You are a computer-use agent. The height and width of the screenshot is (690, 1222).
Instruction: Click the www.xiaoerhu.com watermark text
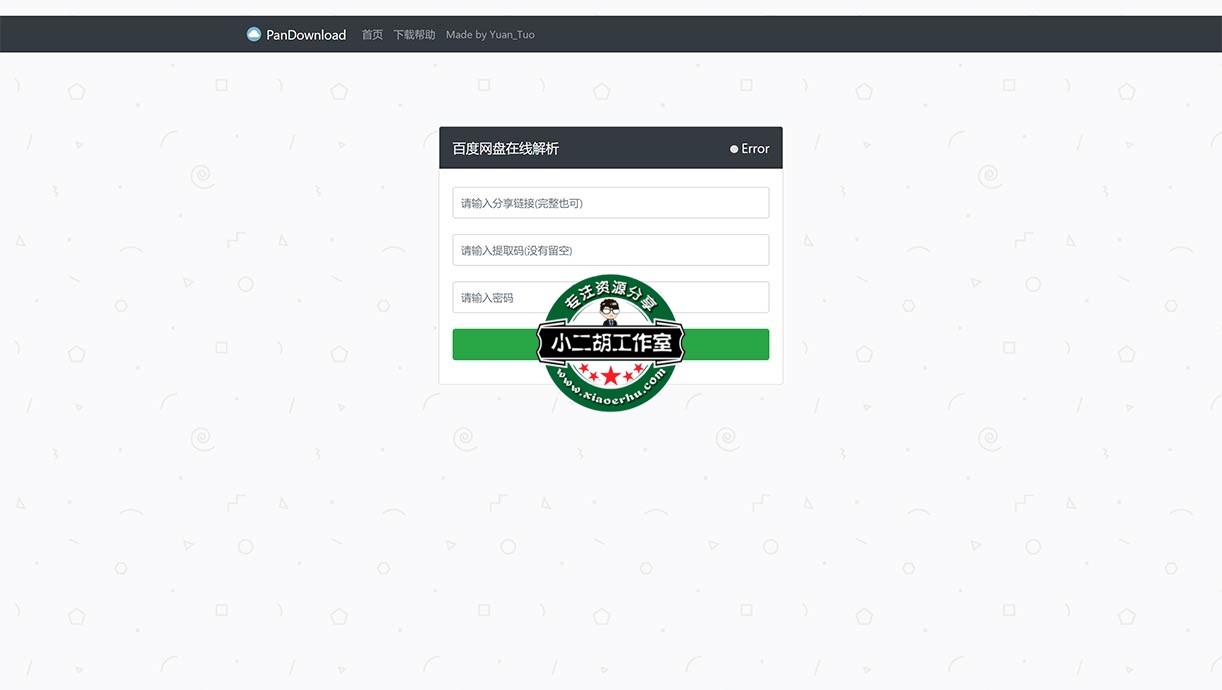click(611, 393)
